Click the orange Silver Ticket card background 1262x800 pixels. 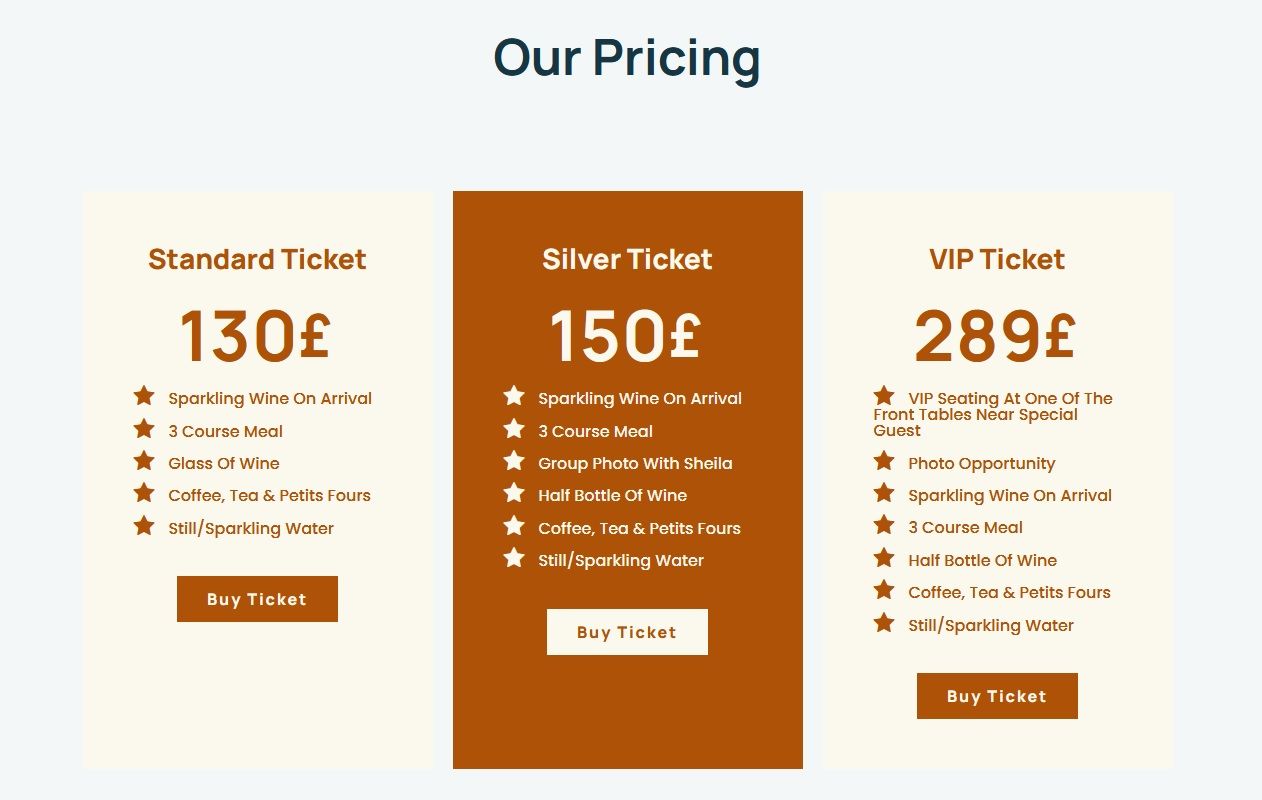(627, 730)
